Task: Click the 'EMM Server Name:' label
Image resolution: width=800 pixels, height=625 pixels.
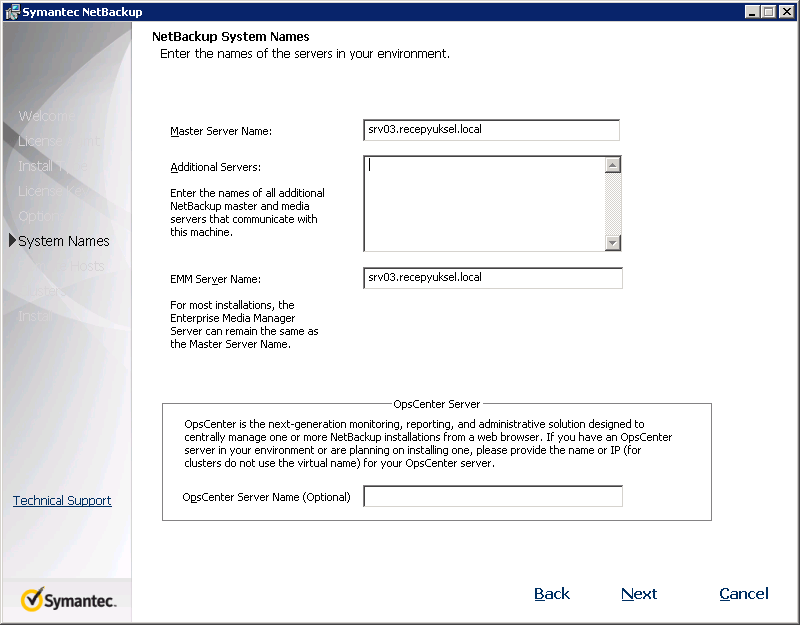Action: tap(215, 279)
